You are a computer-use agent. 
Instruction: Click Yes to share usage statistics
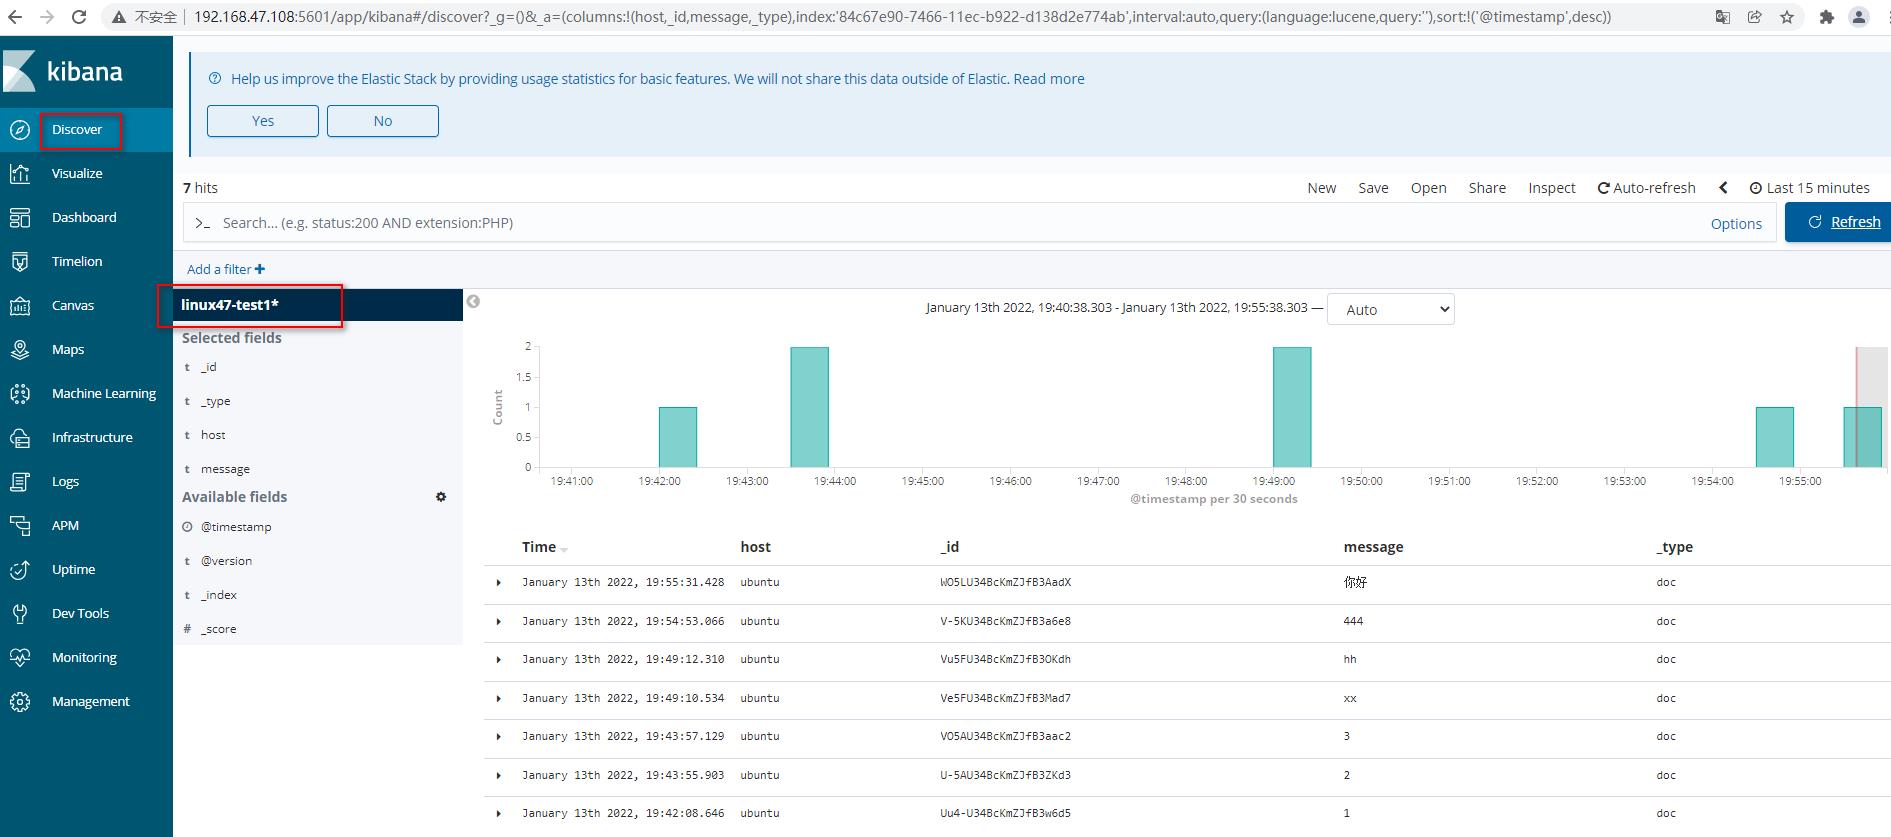coord(263,121)
